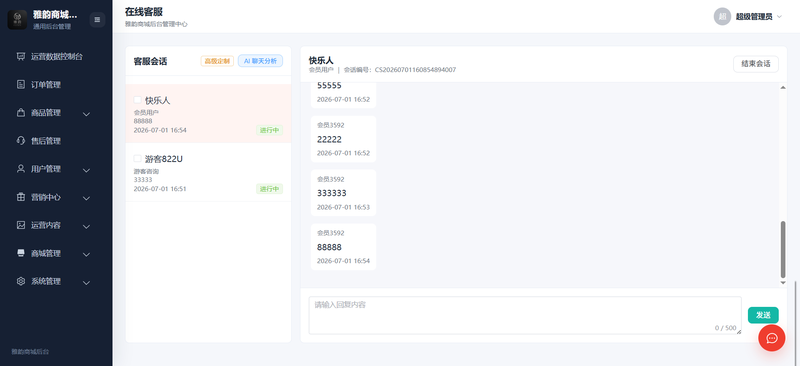Expand the 用户管理 submenu chevron
Viewport: 800px width, 366px height.
[86, 169]
